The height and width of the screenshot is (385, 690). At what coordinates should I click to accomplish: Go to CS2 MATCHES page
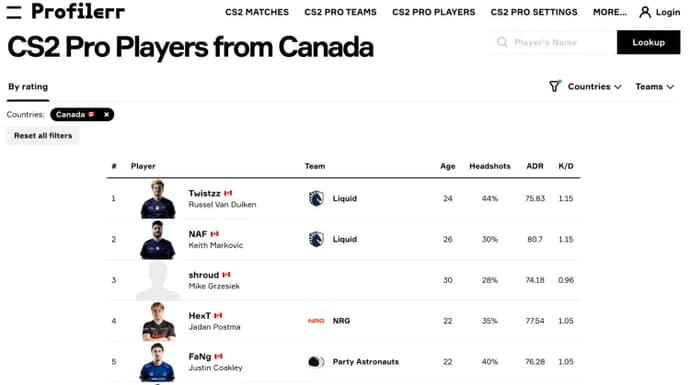pos(257,12)
